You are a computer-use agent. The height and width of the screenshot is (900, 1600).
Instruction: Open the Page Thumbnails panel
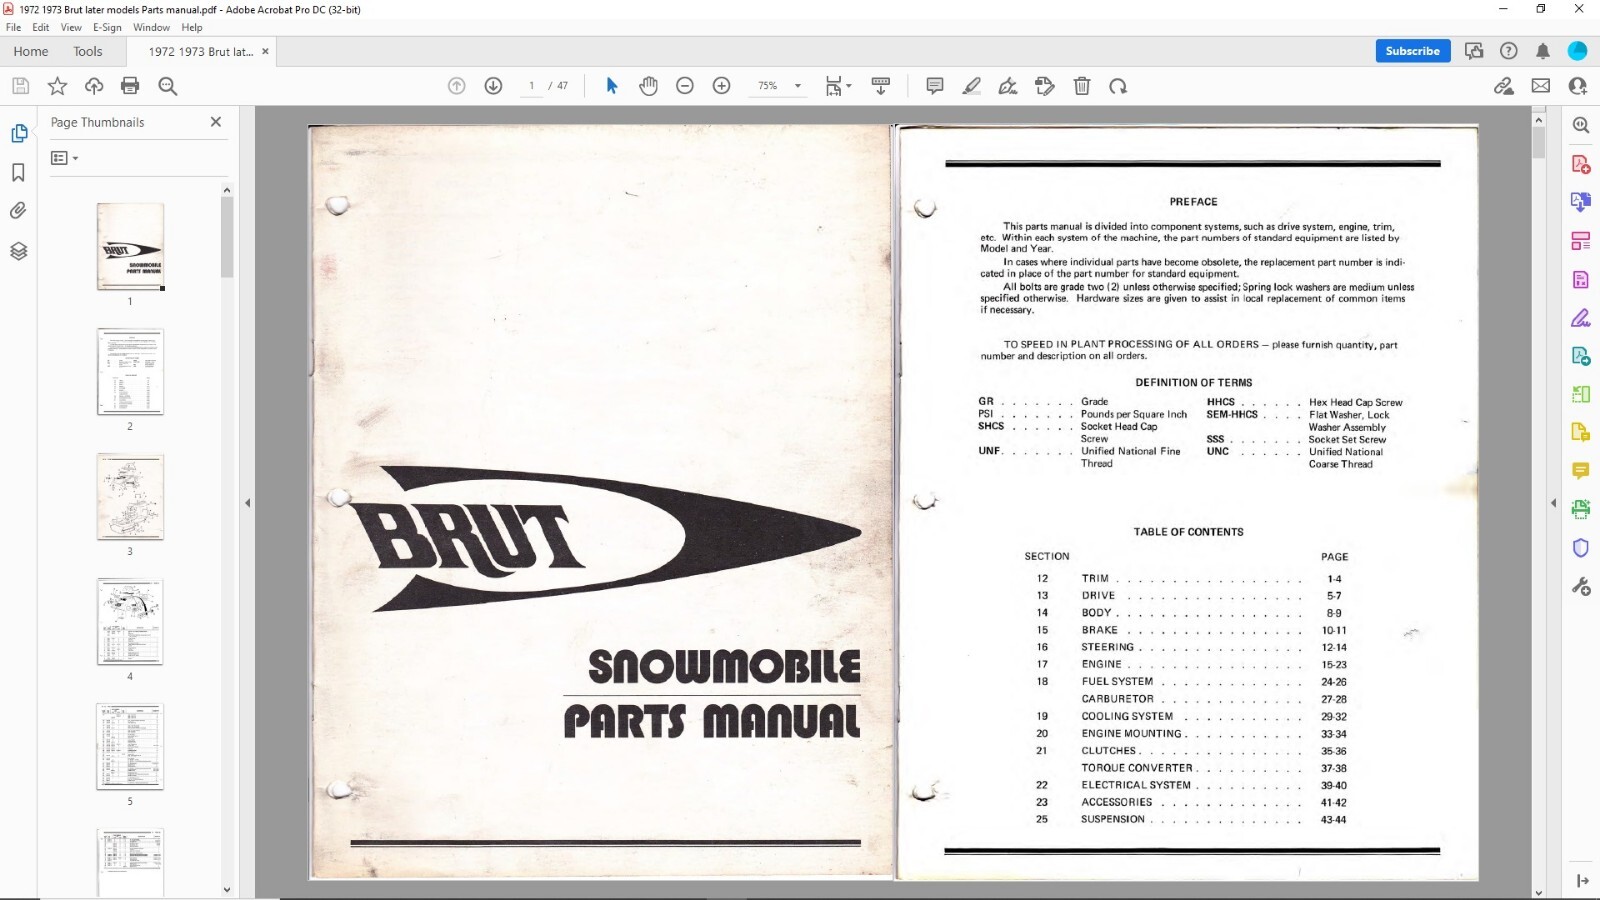click(x=19, y=132)
